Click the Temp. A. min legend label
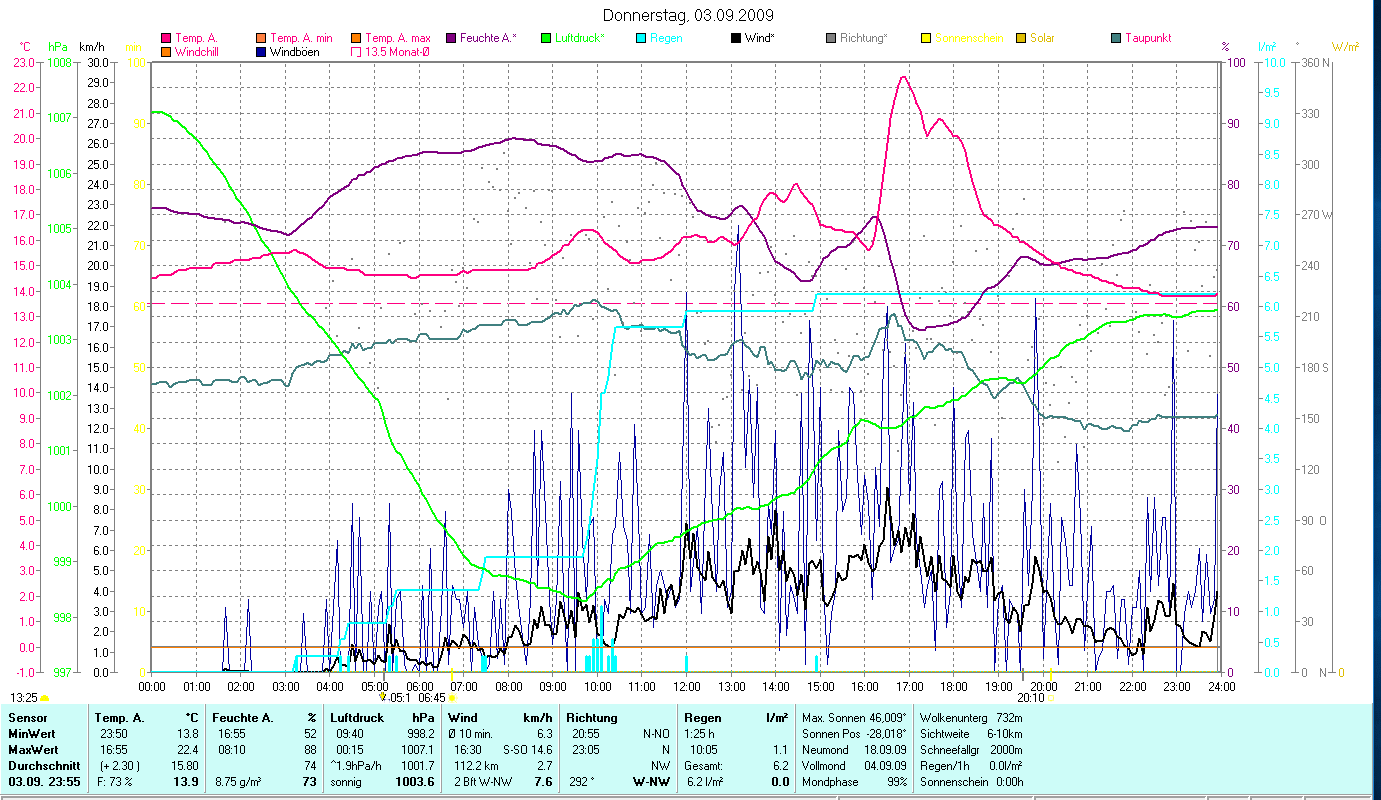Viewport: 1381px width, 800px height. coord(301,38)
